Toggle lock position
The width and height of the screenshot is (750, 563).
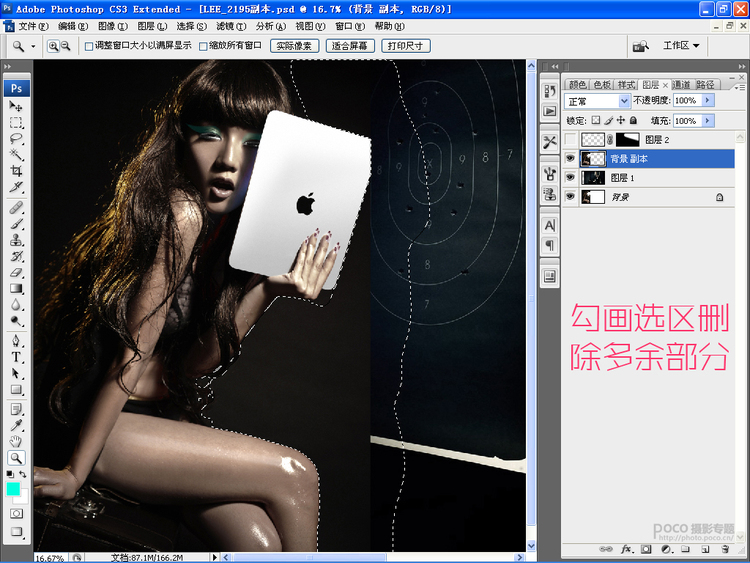[621, 121]
